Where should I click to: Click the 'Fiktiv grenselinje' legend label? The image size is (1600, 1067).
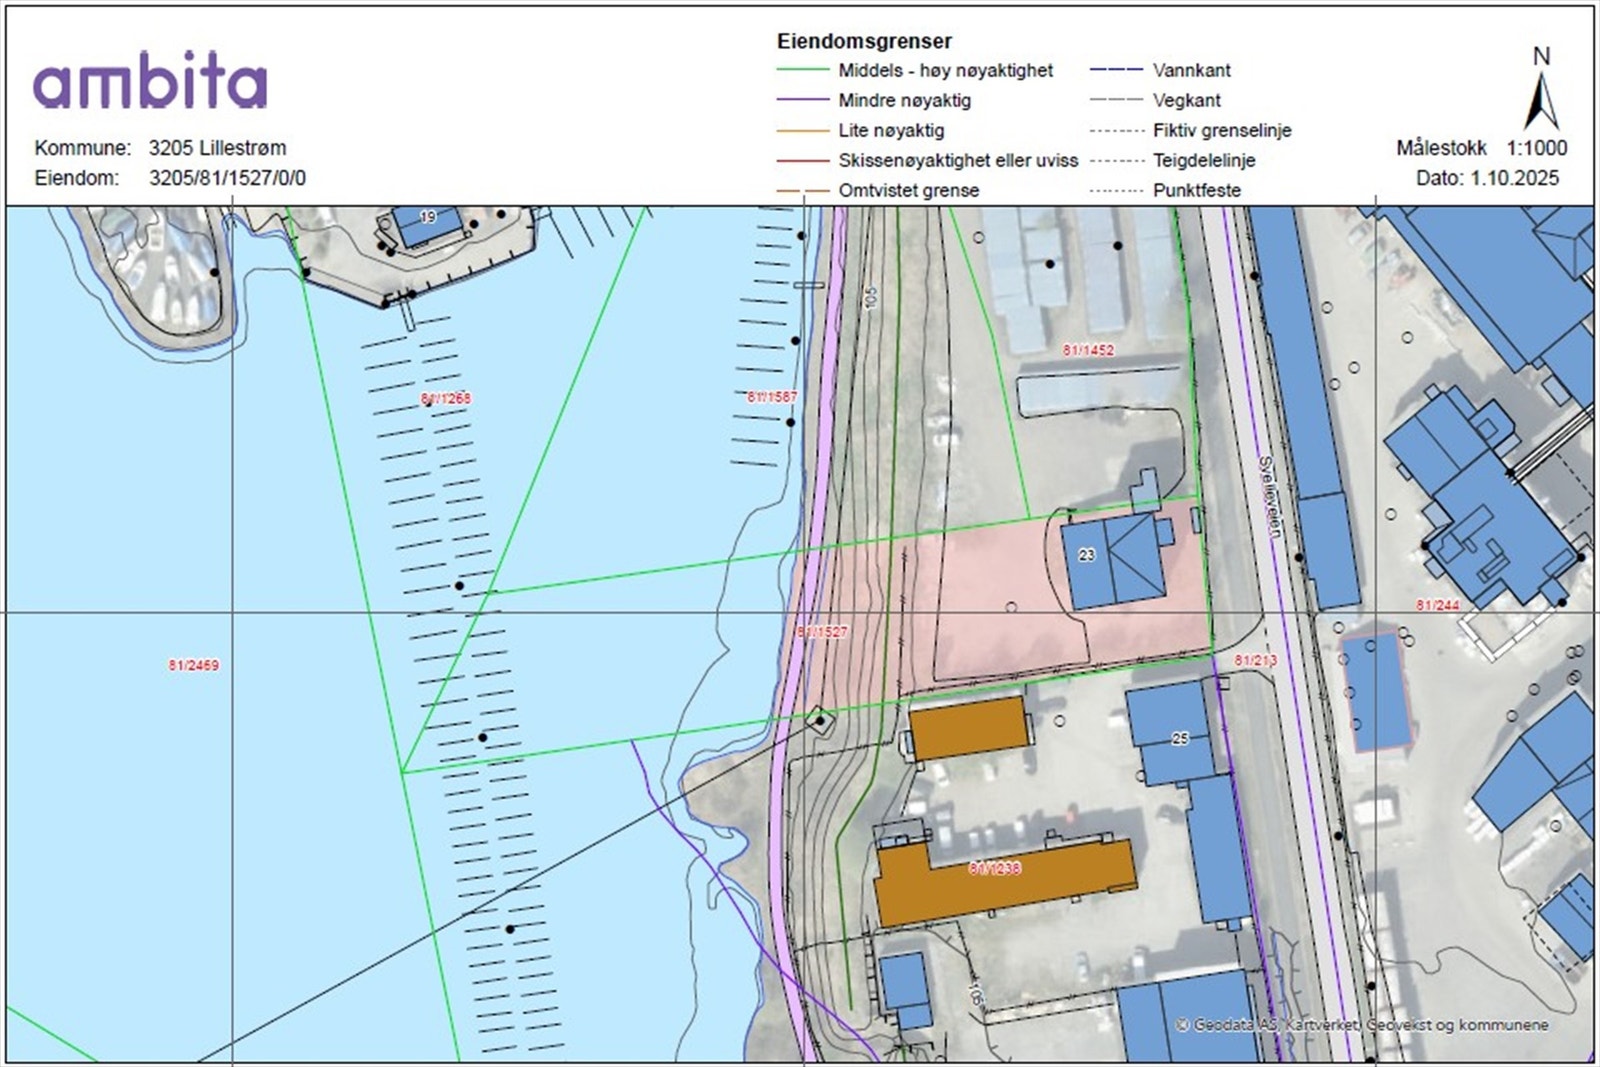pyautogui.click(x=1222, y=130)
